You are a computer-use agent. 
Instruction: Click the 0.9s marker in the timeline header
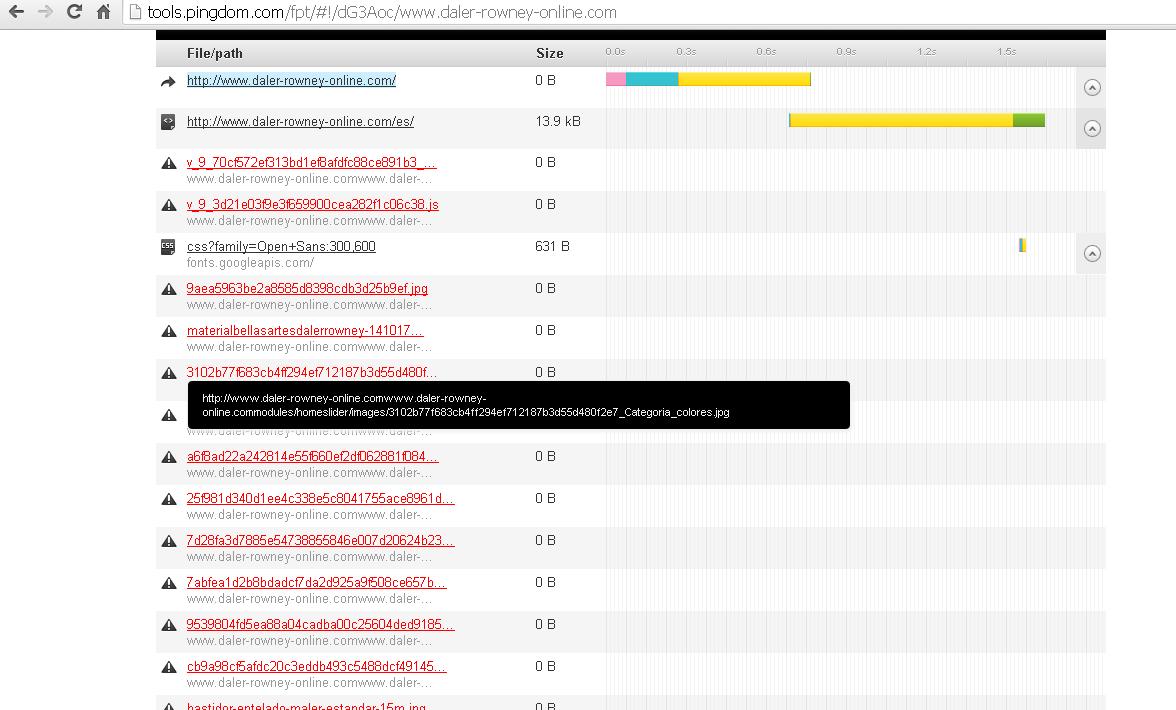pyautogui.click(x=846, y=52)
